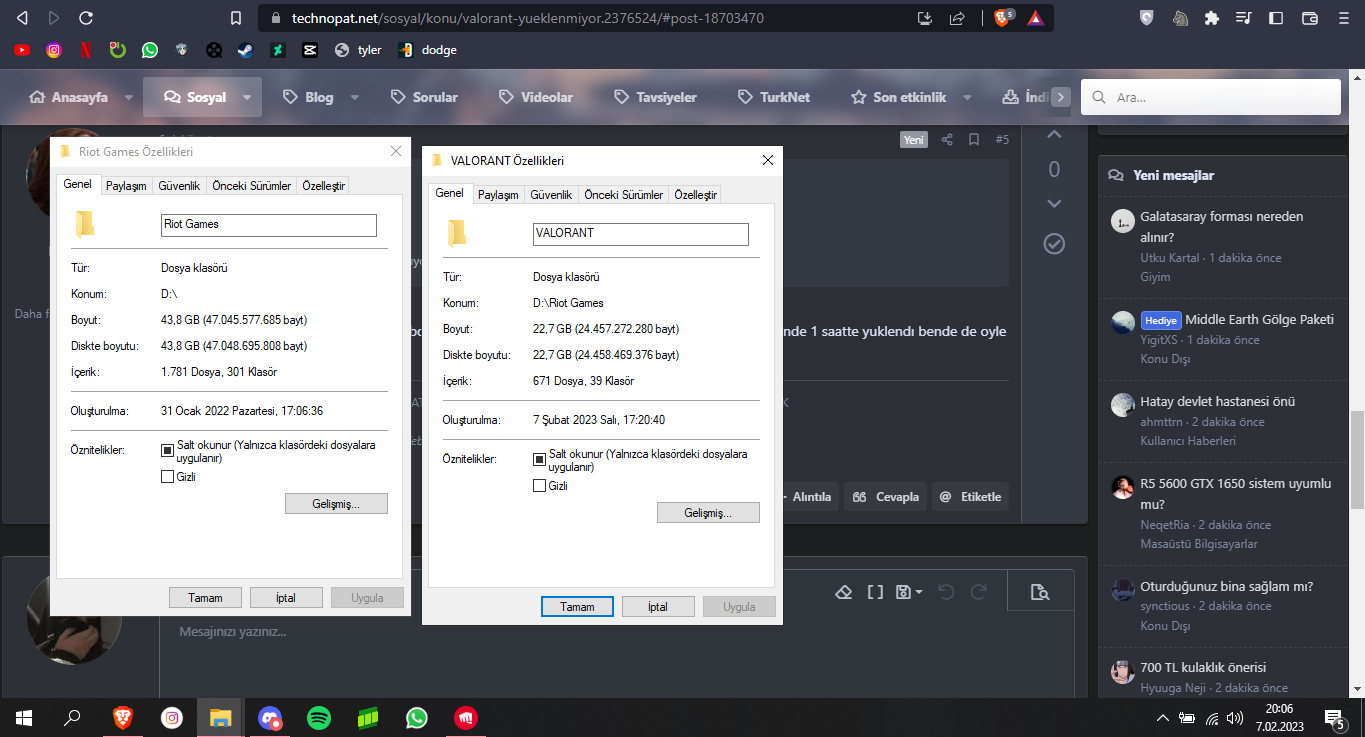Open the '700 TL kulaklık önerisi' thread
The height and width of the screenshot is (737, 1365).
click(x=1203, y=668)
